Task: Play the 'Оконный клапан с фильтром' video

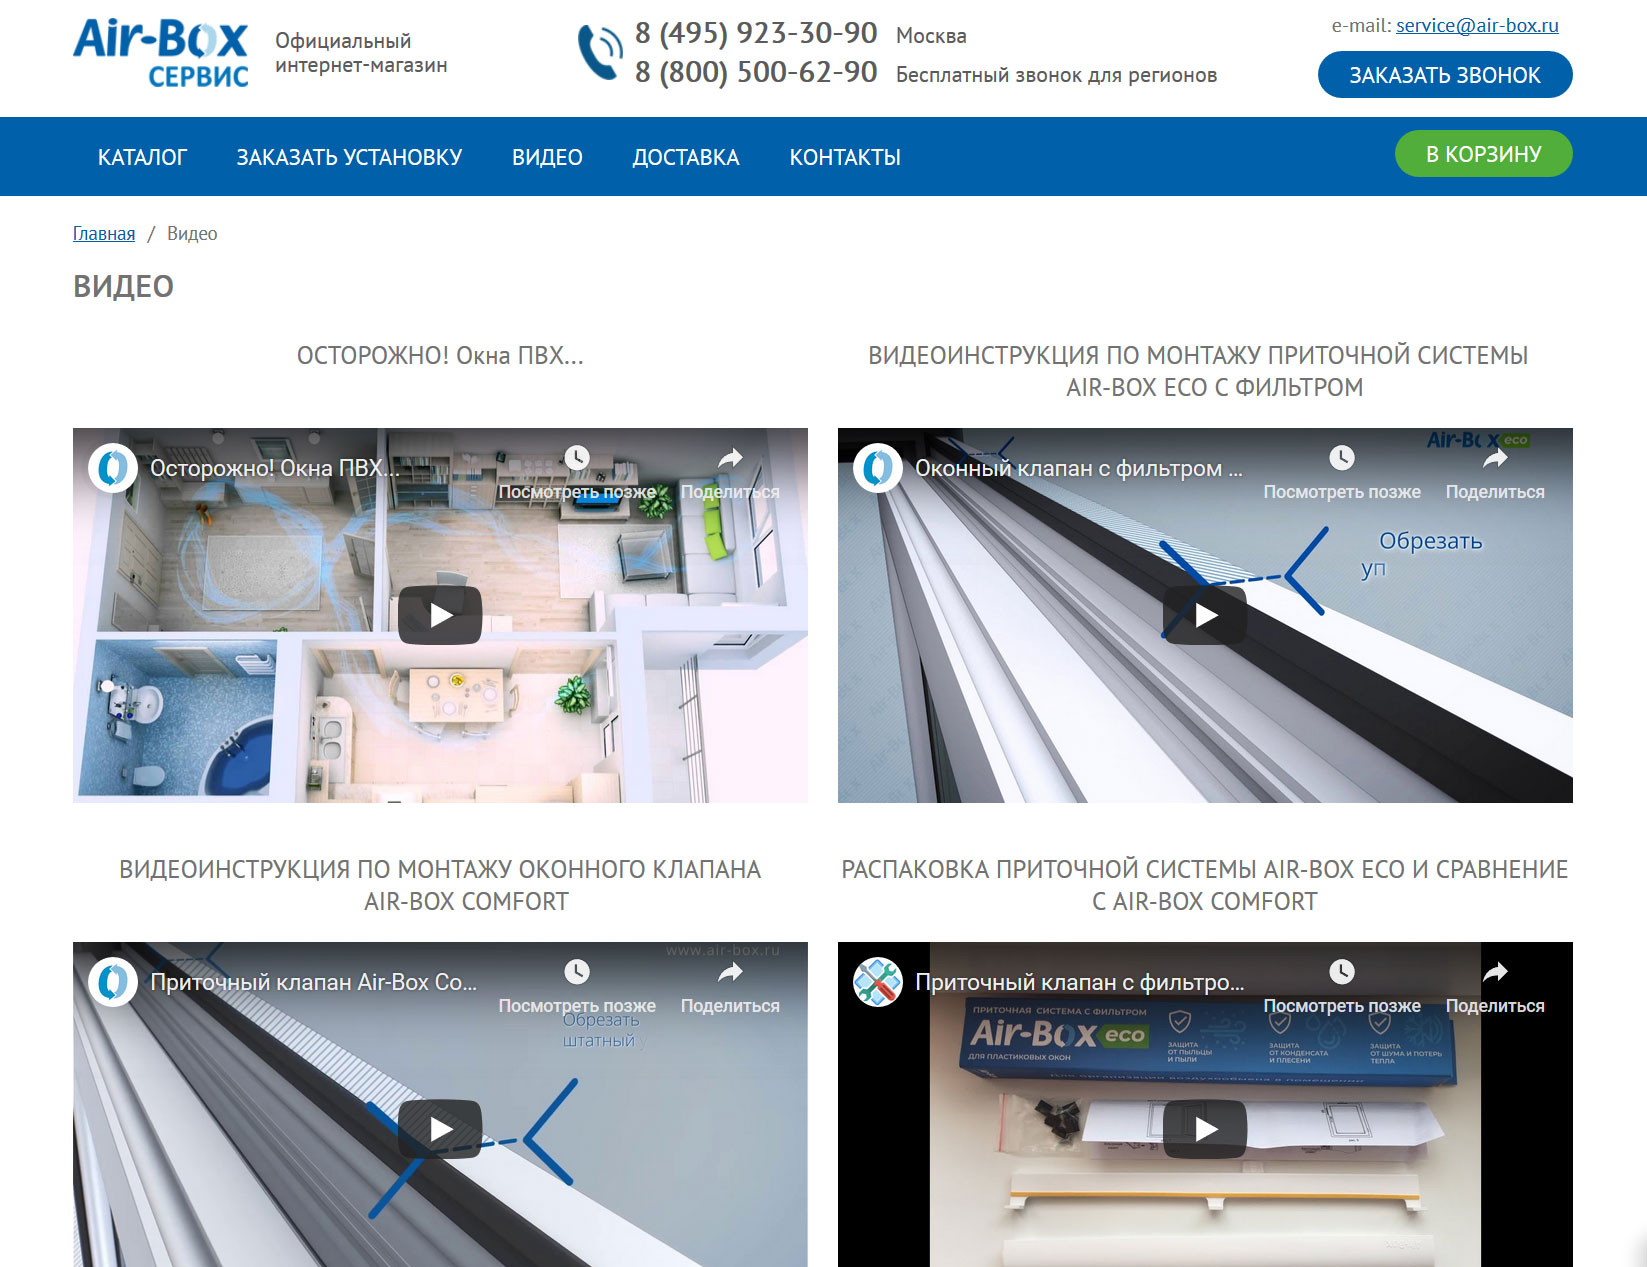Action: pyautogui.click(x=1205, y=615)
